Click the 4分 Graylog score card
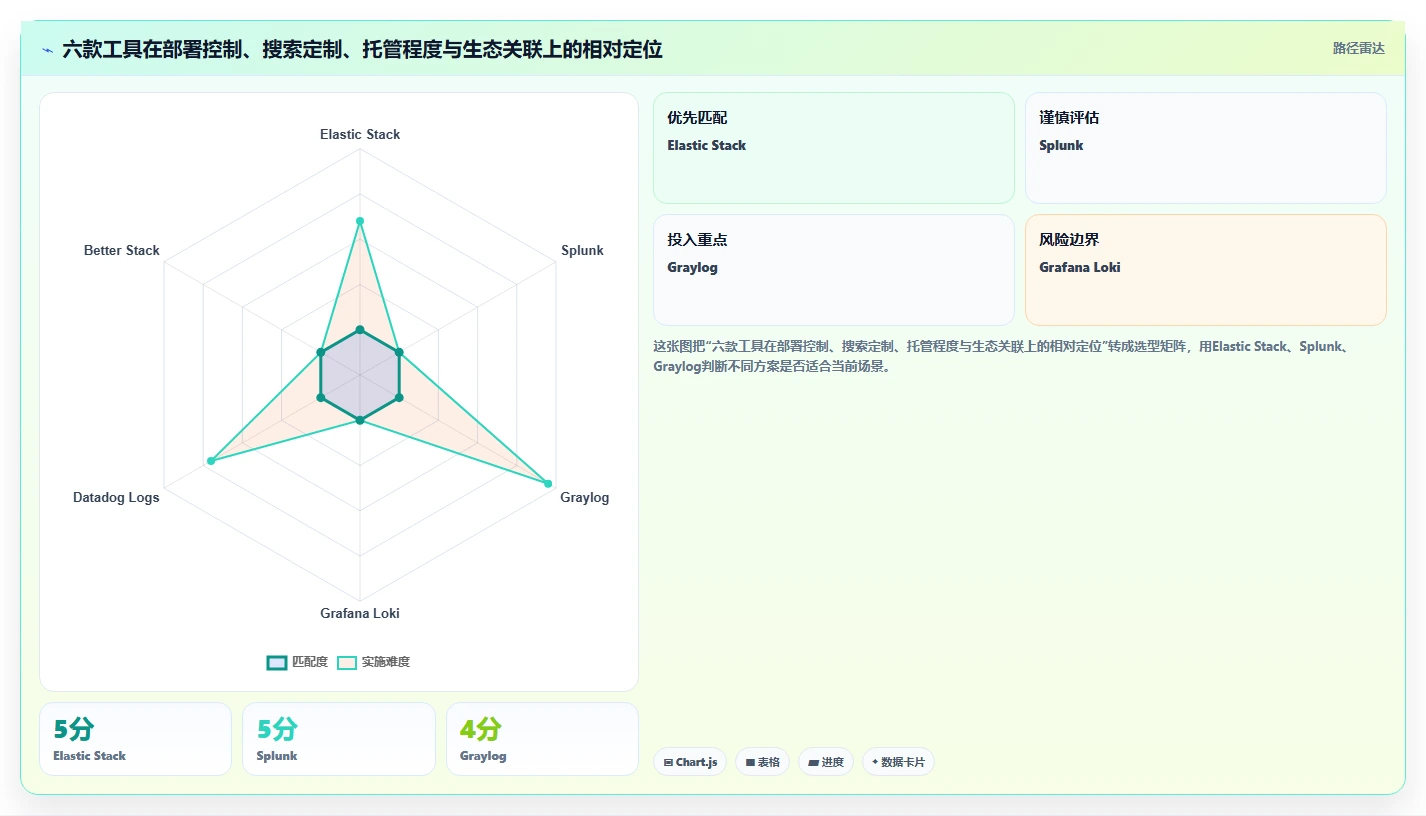The image size is (1426, 816). [x=542, y=739]
